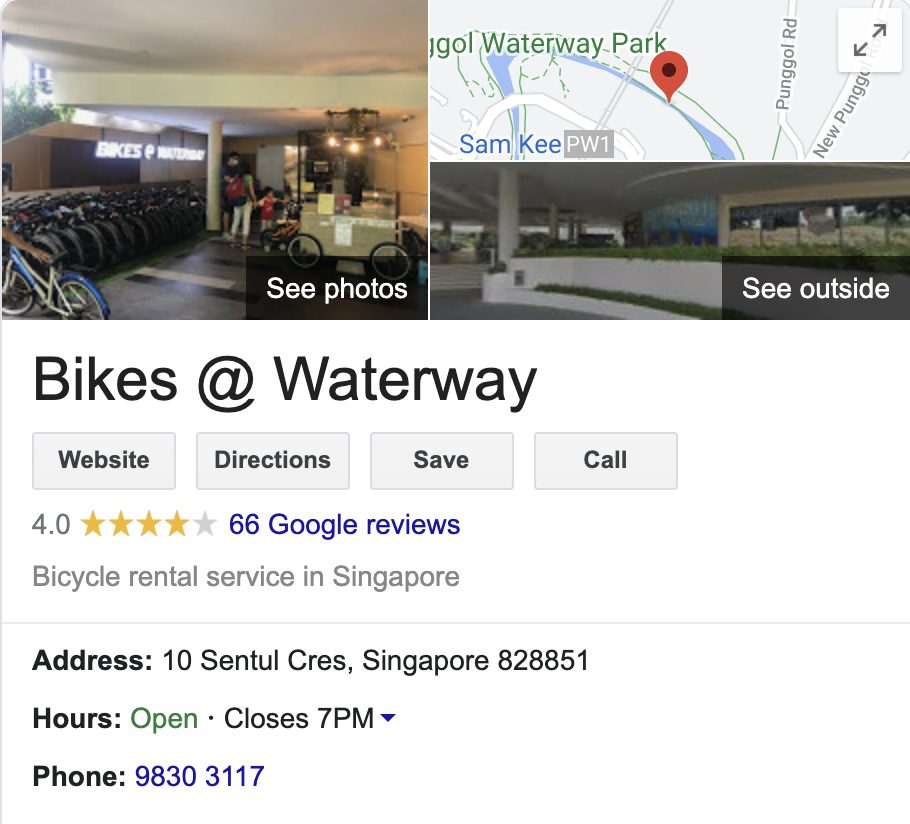The height and width of the screenshot is (824, 910).
Task: Open the Website button
Action: (104, 461)
